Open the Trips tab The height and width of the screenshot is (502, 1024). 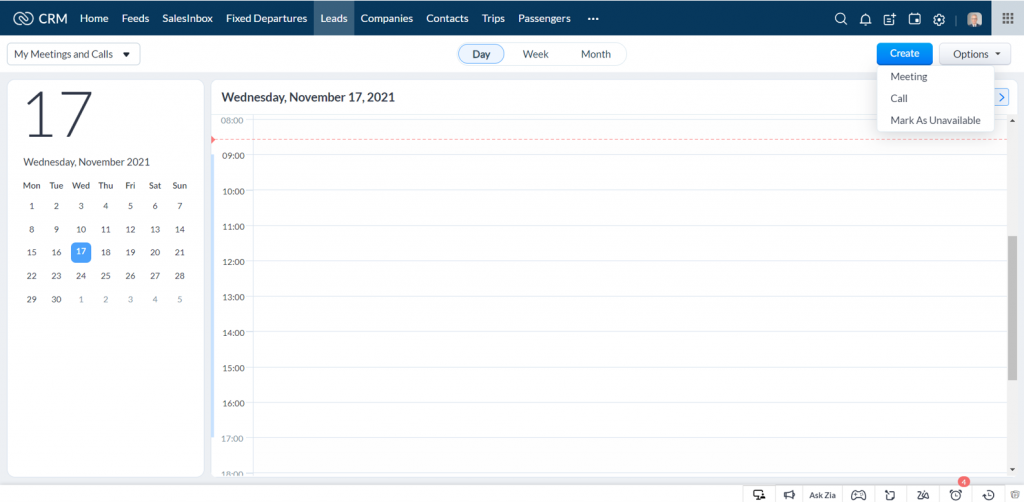[x=493, y=18]
